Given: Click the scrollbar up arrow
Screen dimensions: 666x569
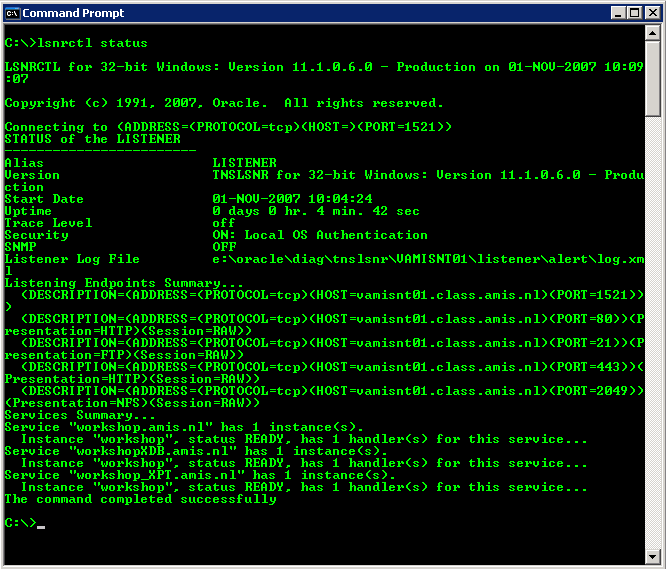Looking at the screenshot, I should tap(653, 34).
